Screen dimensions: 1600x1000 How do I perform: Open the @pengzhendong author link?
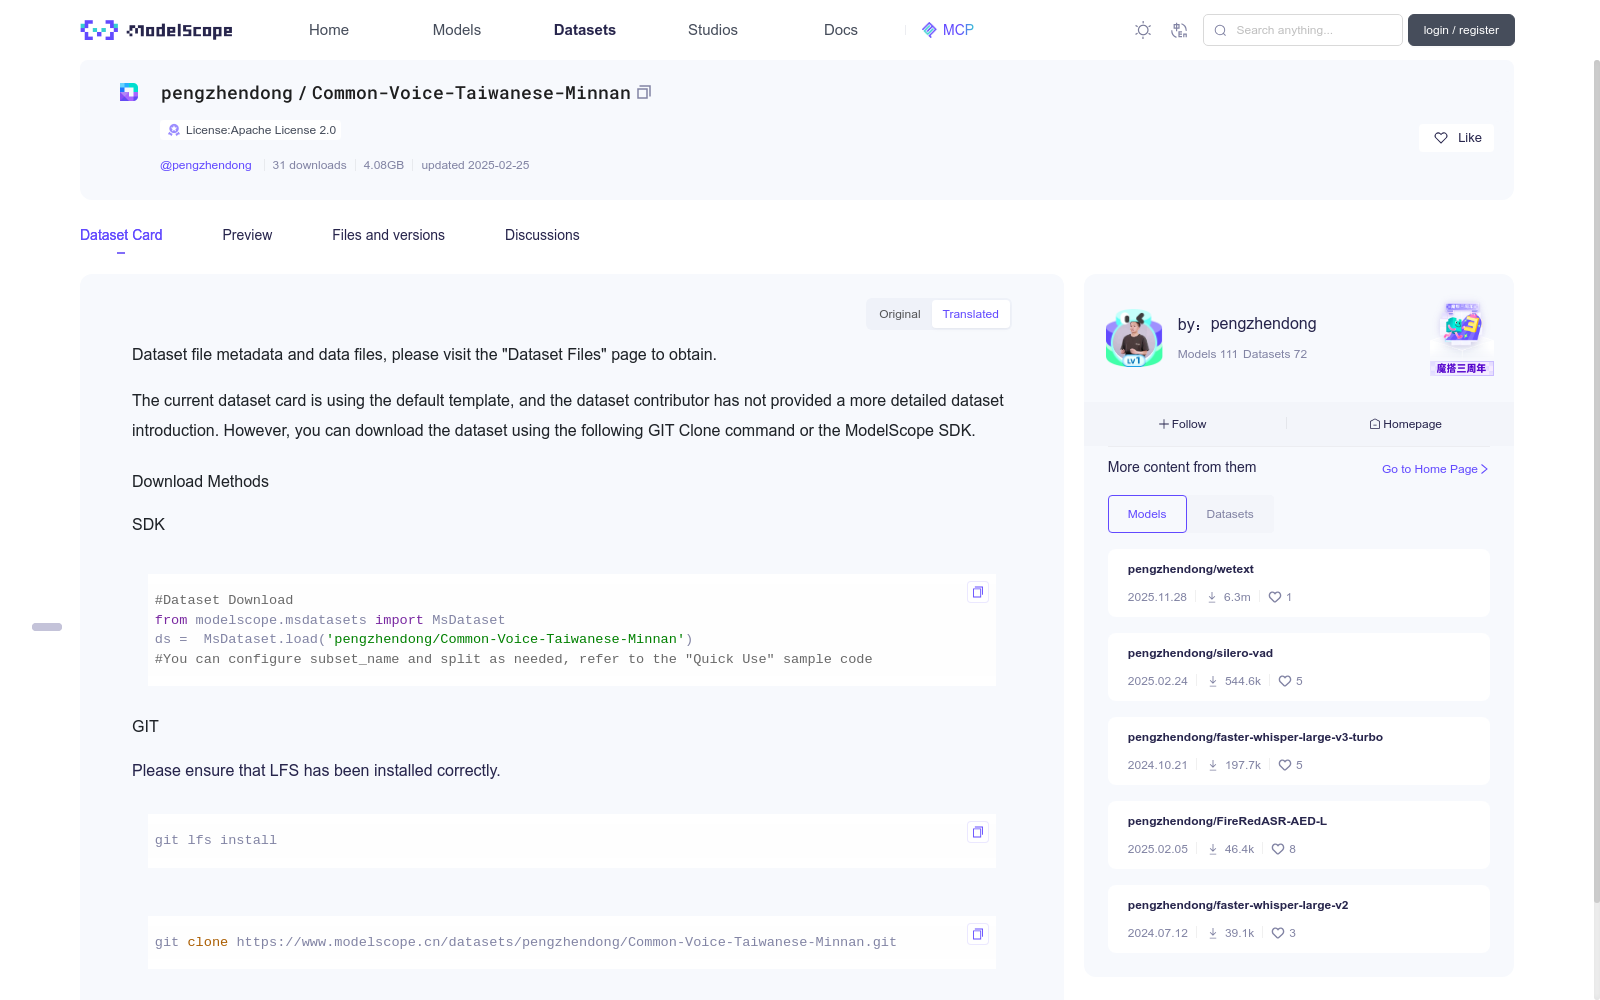tap(206, 165)
